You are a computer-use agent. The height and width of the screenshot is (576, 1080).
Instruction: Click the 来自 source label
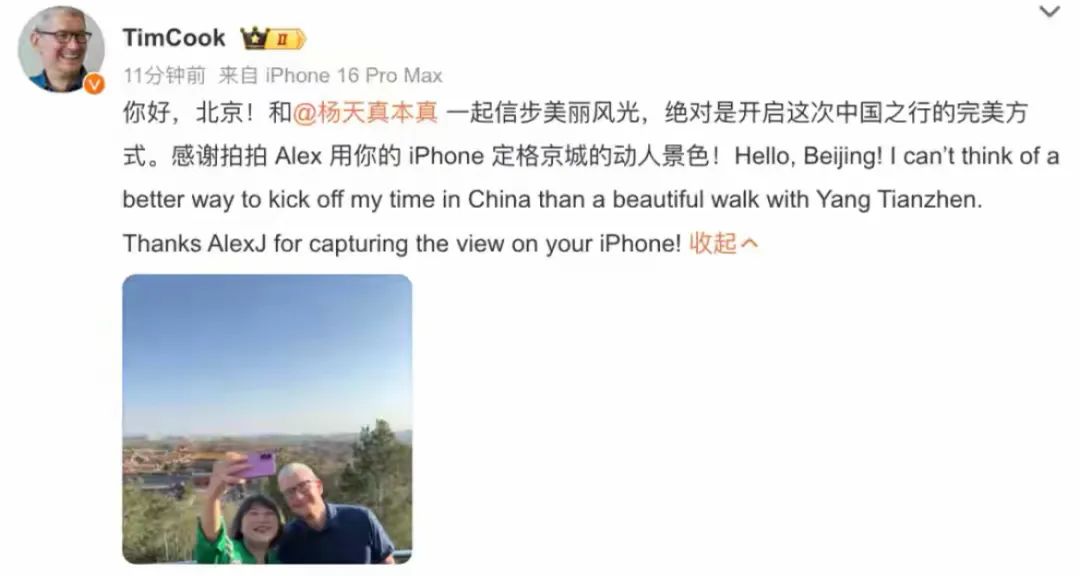click(238, 75)
